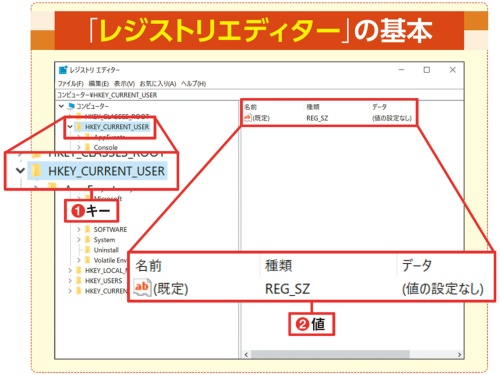Click the コンピューター computer icon
The height and width of the screenshot is (375, 500).
71,106
